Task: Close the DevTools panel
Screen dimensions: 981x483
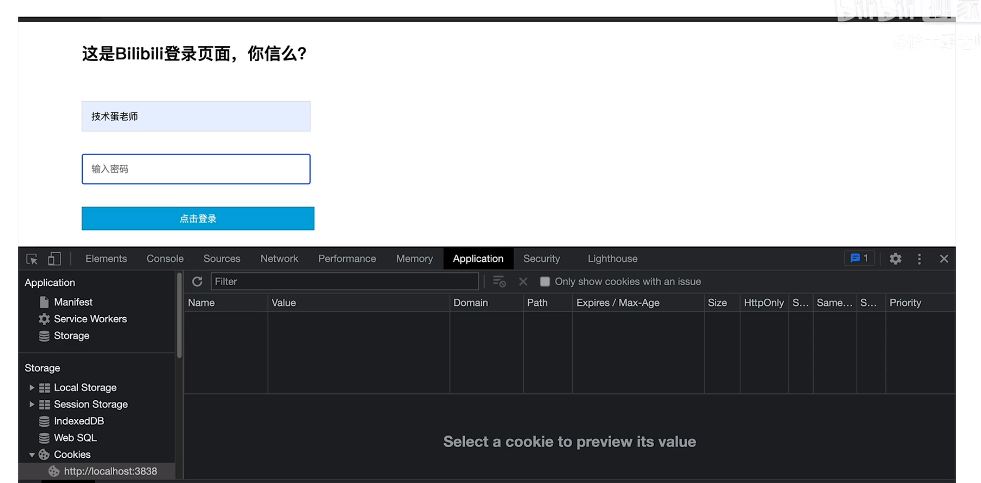Action: click(944, 258)
